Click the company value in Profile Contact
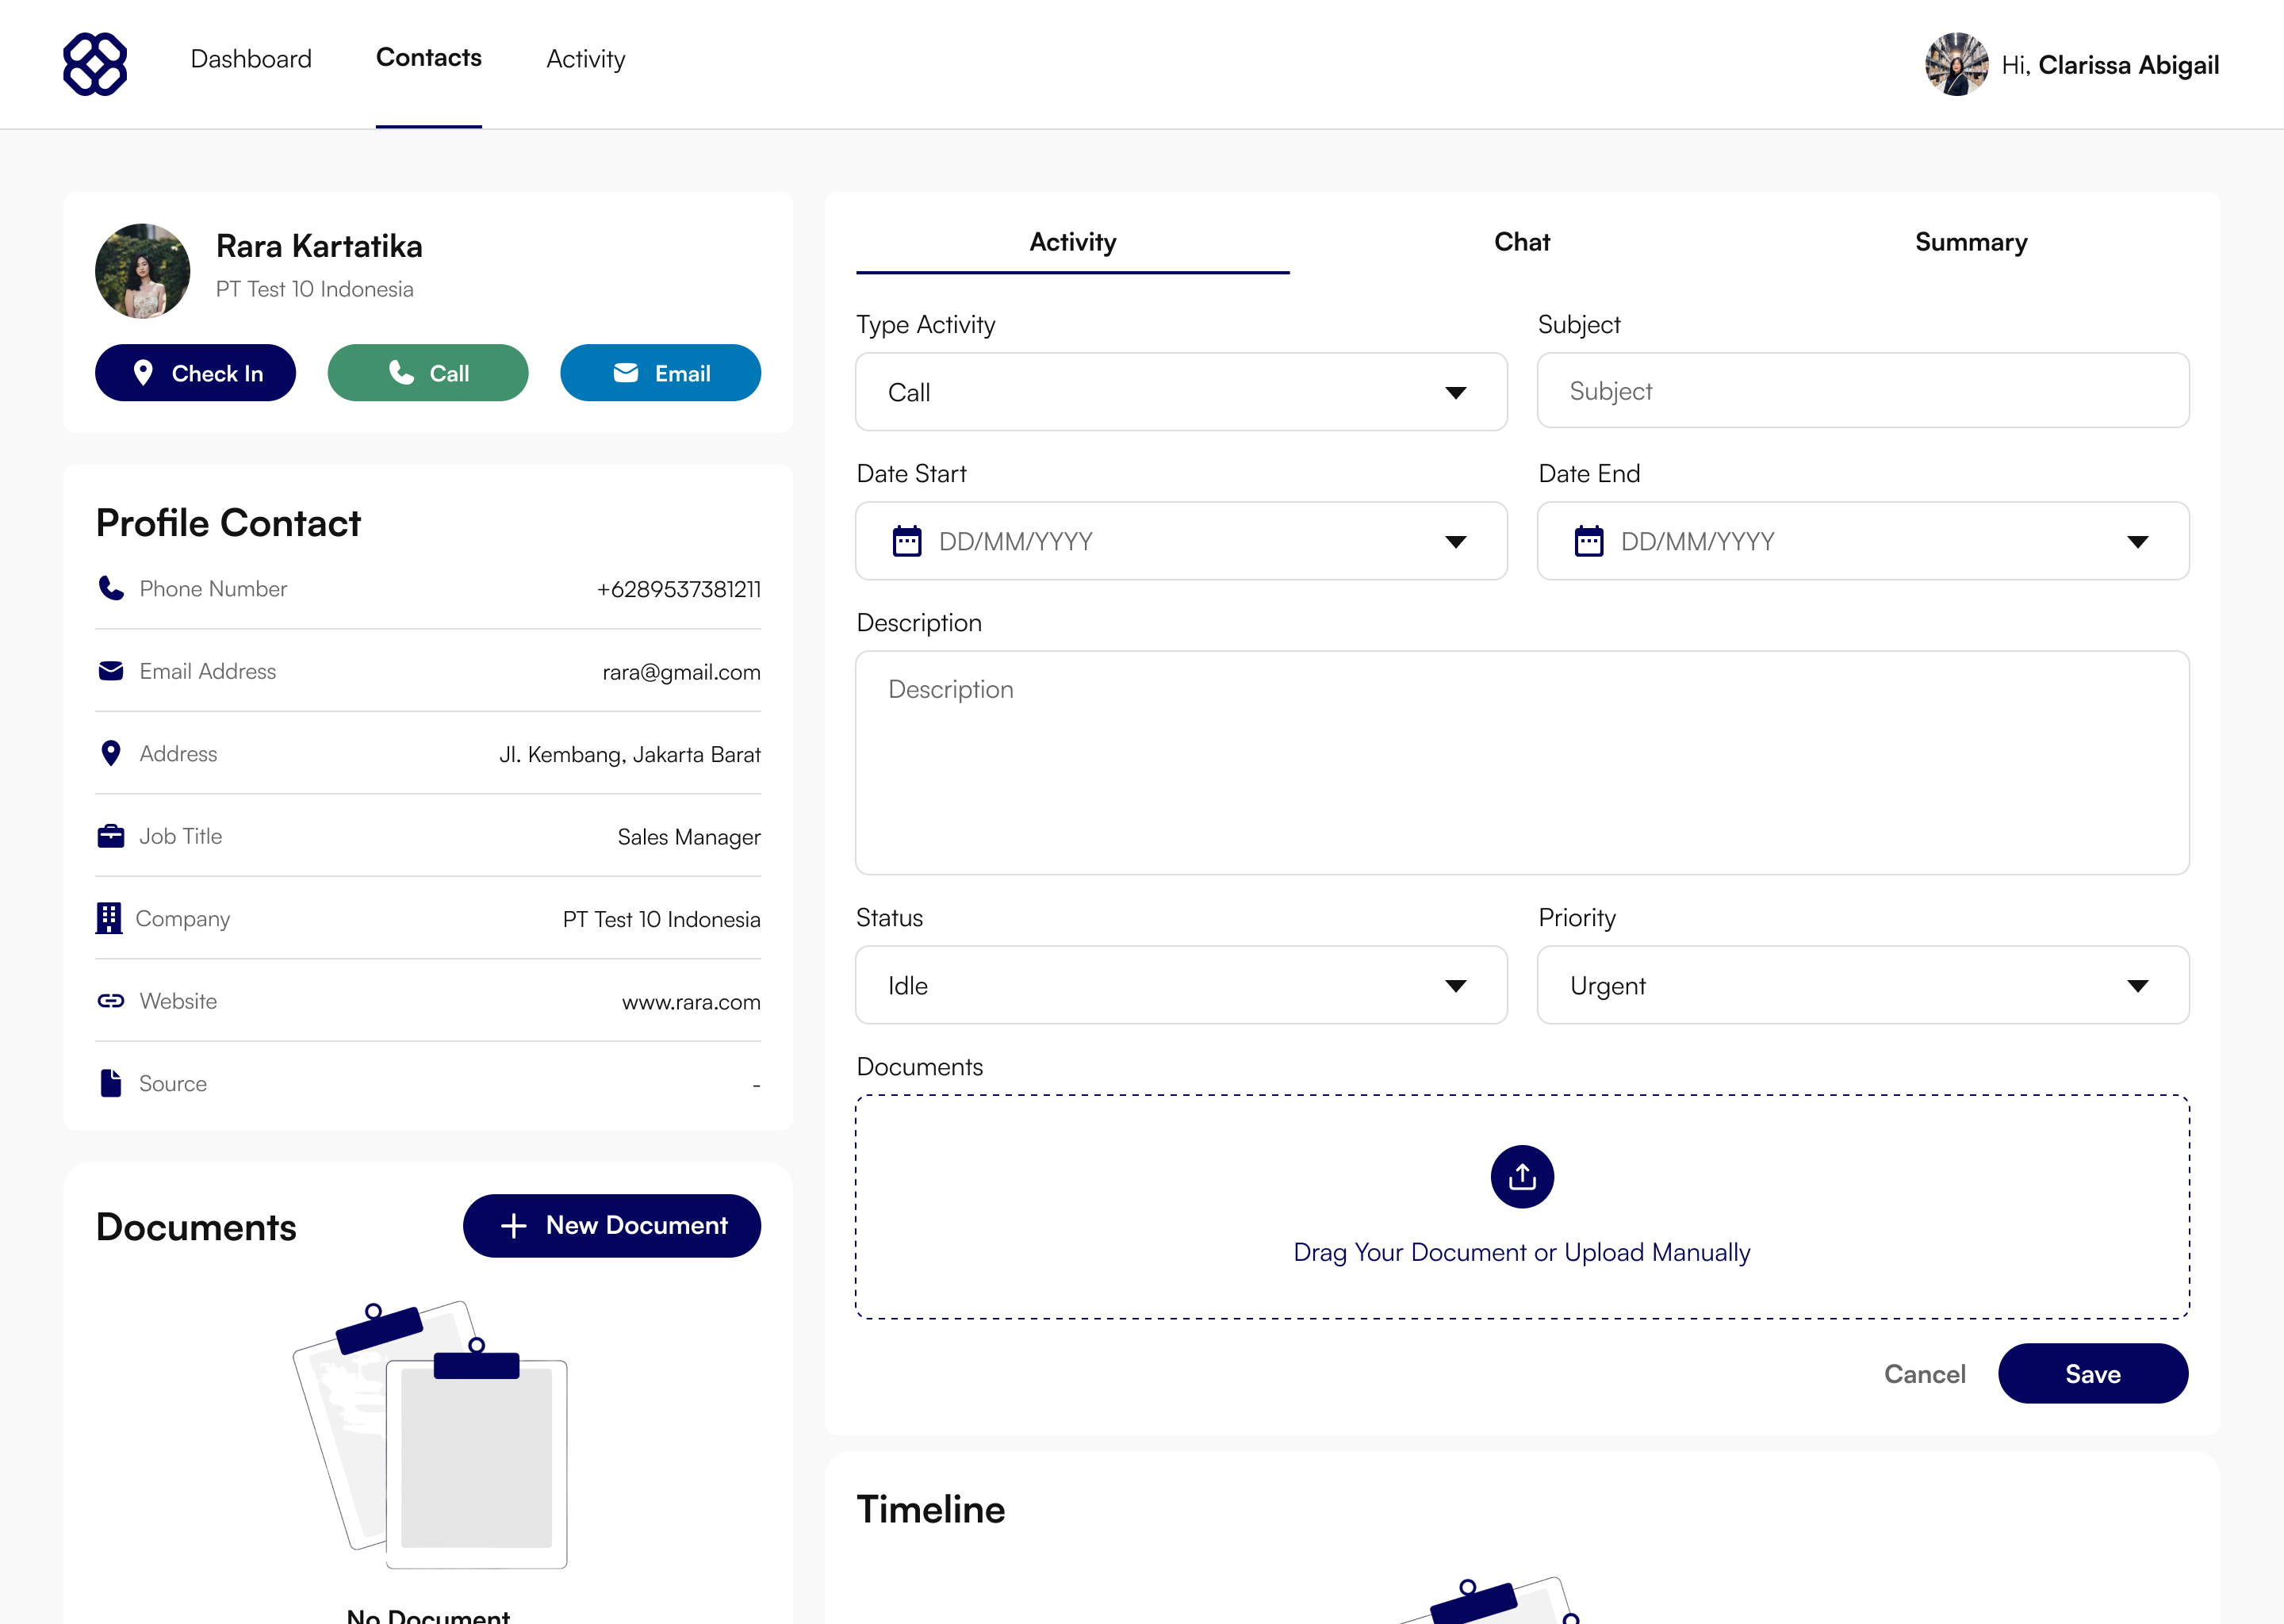Image resolution: width=2284 pixels, height=1624 pixels. (x=661, y=919)
